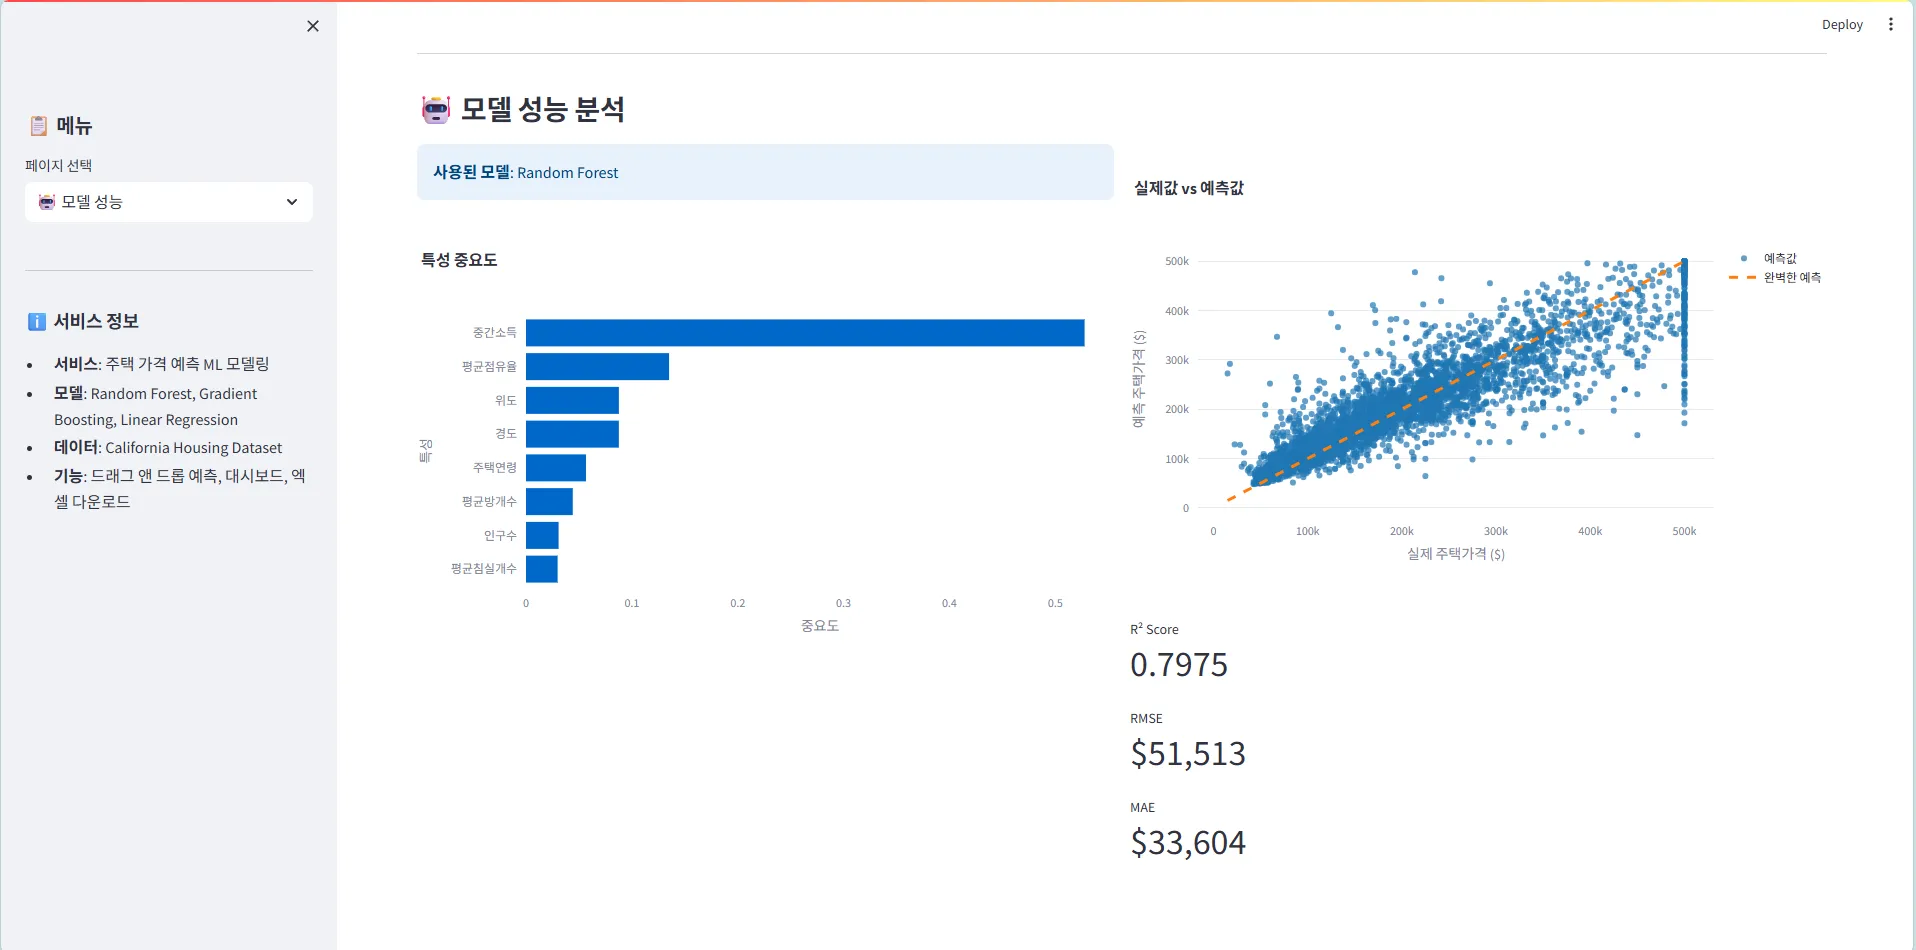Click the dropdown chevron arrow in sidebar
Image resolution: width=1916 pixels, height=950 pixels.
click(292, 202)
